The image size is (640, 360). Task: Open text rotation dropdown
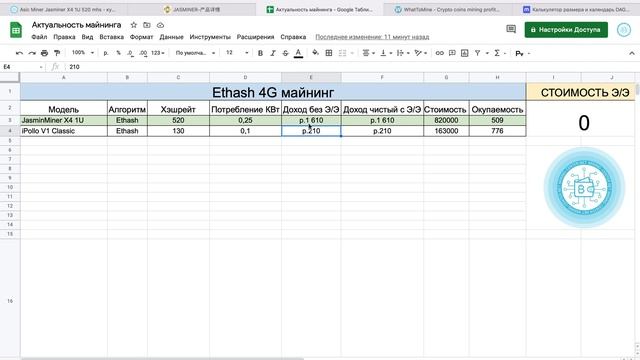(x=420, y=53)
